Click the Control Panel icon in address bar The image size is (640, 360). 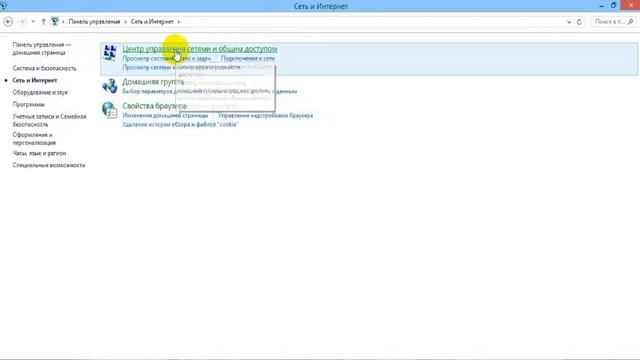pos(55,21)
